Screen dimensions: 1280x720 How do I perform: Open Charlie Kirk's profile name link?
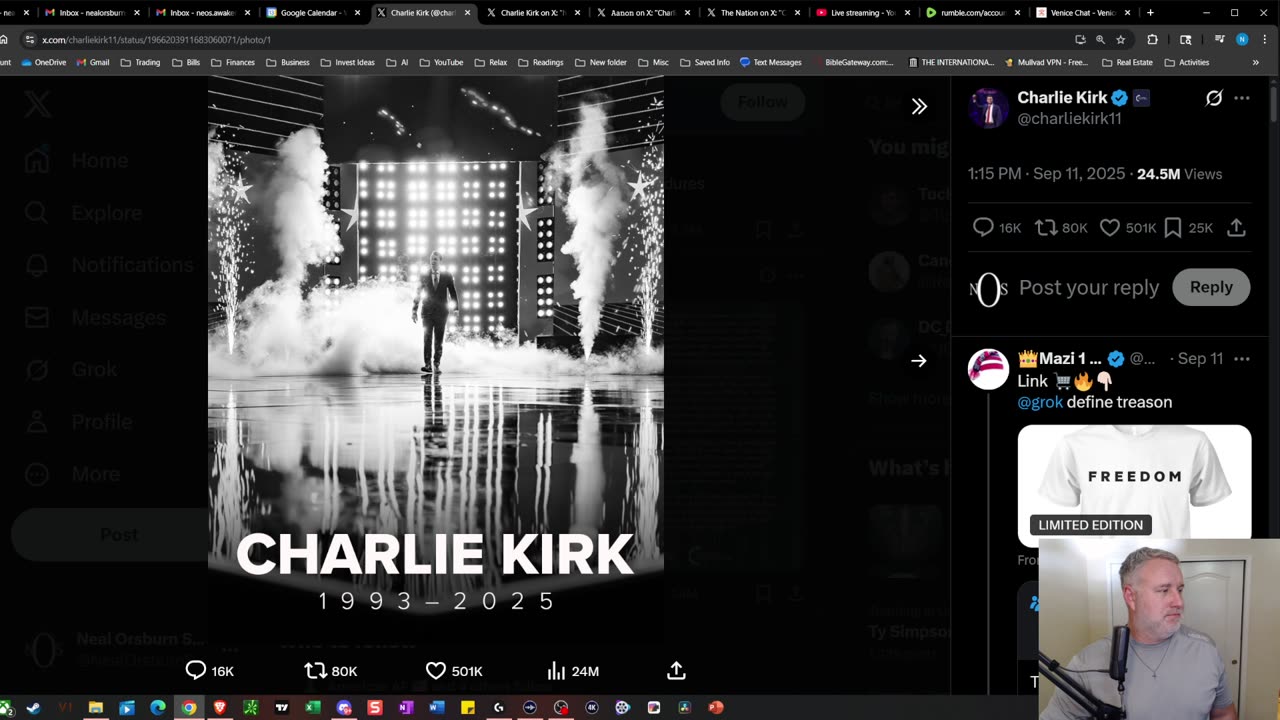(1062, 98)
